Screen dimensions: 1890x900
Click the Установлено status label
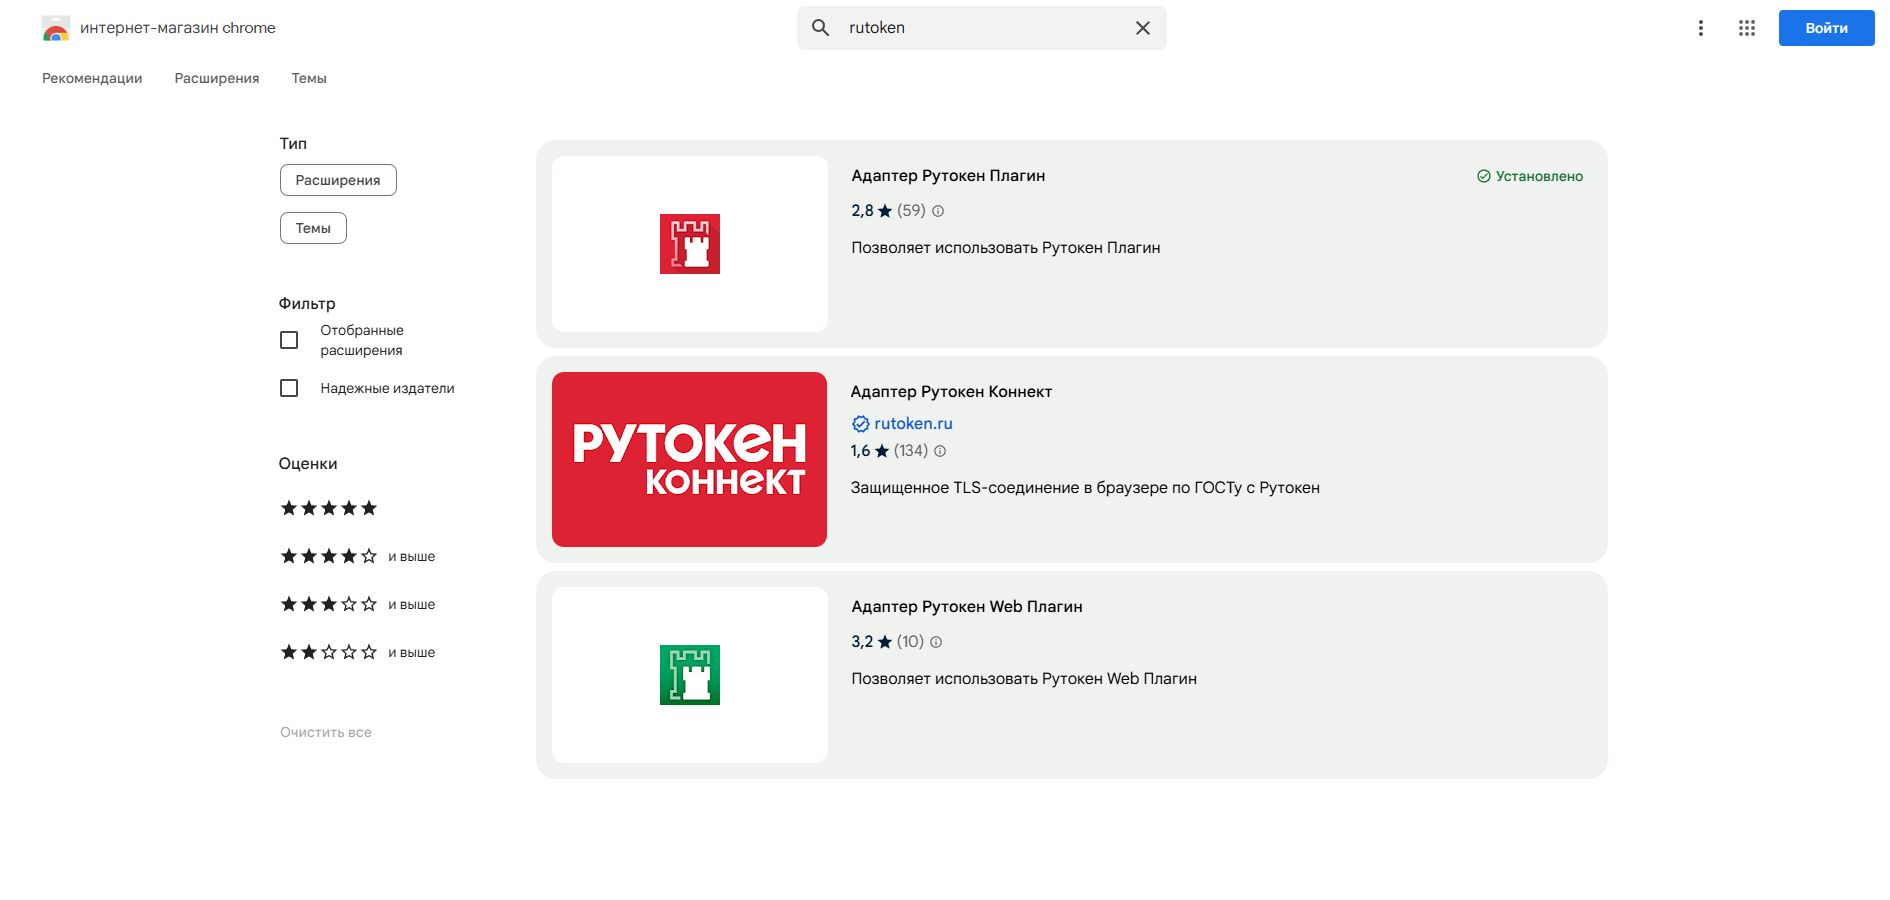click(1539, 176)
